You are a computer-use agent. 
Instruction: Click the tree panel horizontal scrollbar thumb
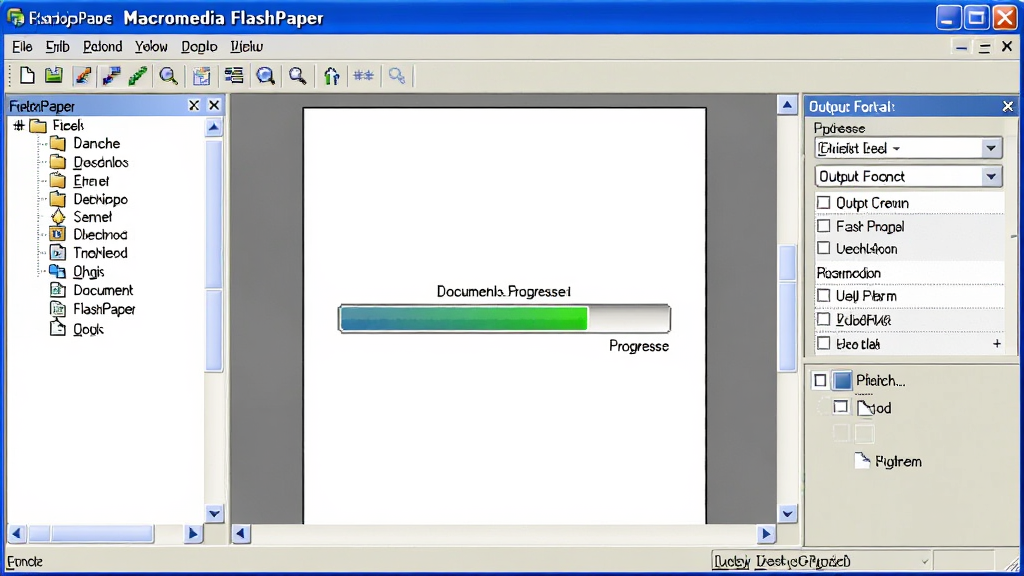tap(101, 534)
